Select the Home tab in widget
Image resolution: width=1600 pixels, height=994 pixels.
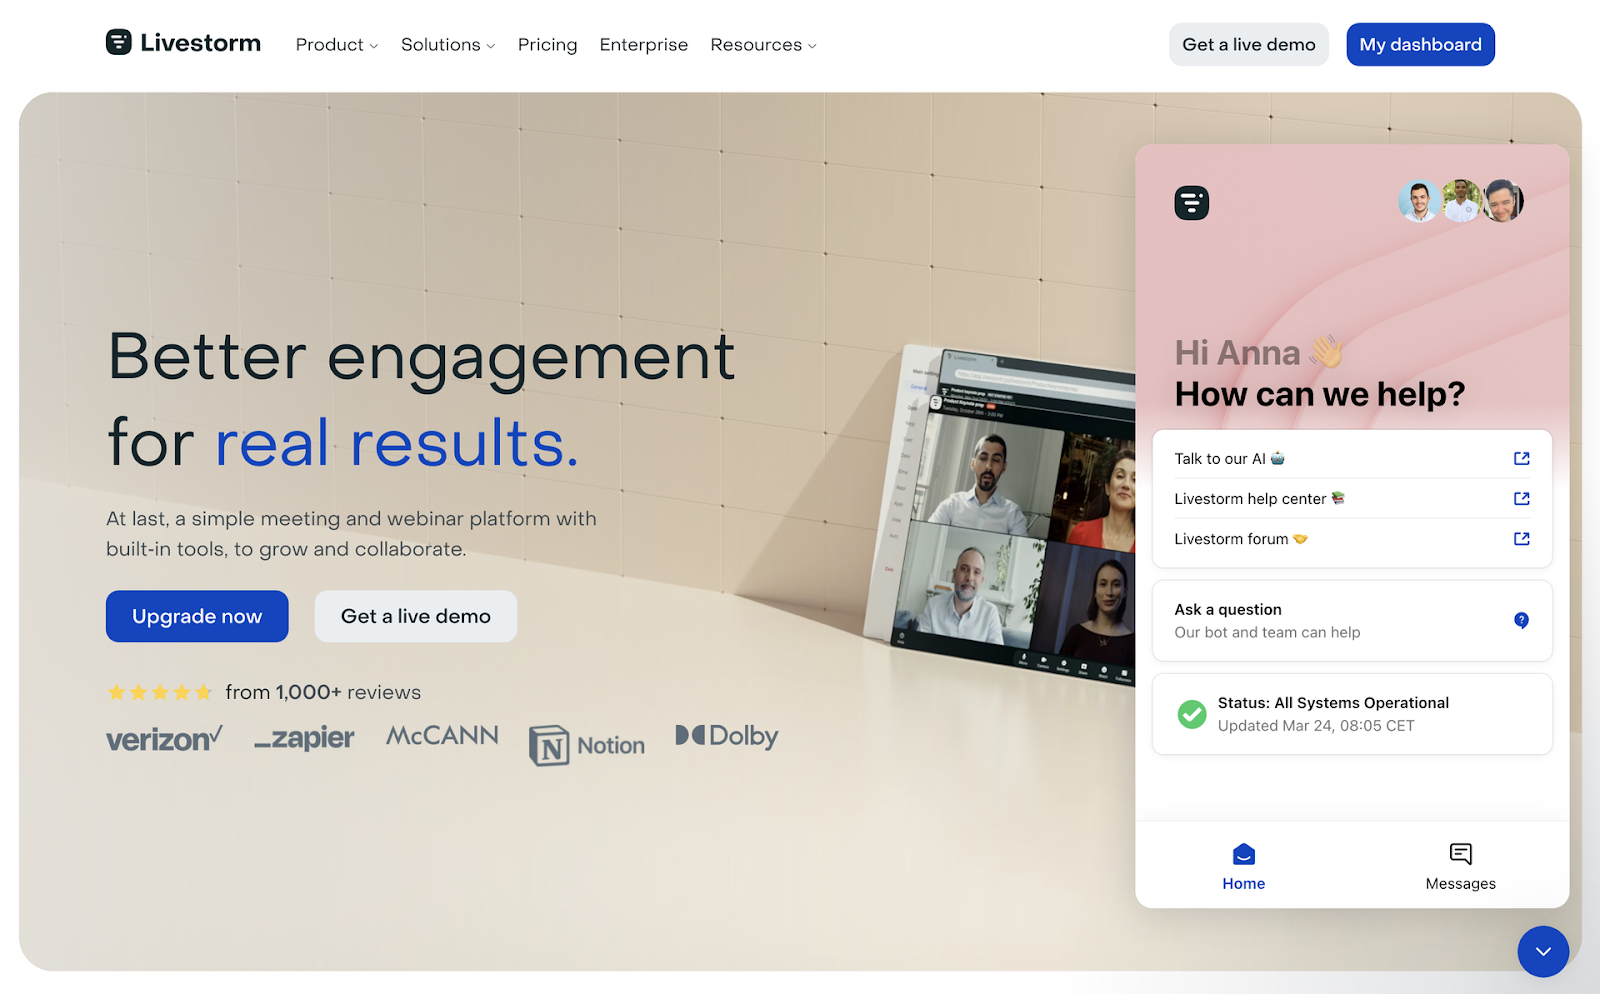[1243, 866]
